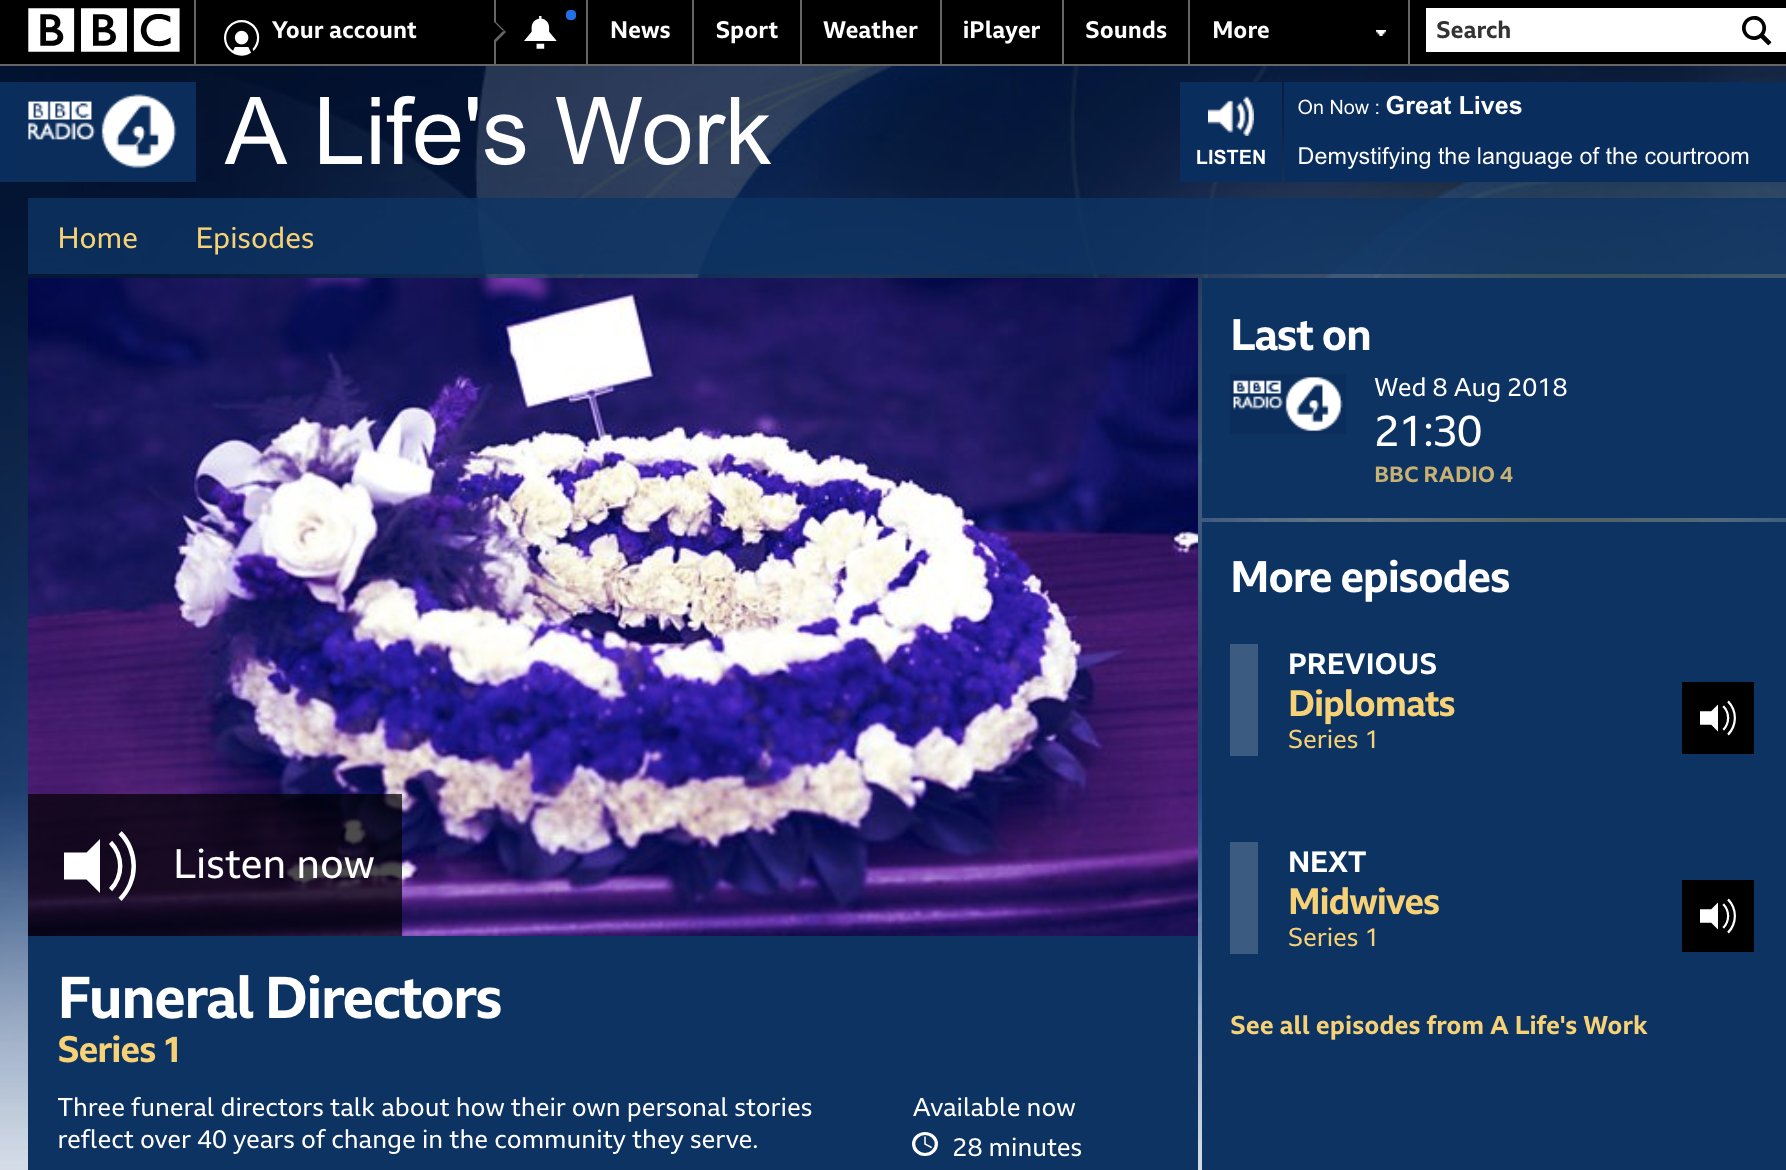This screenshot has width=1786, height=1170.
Task: Expand the More menu dropdown arrow
Action: click(1380, 32)
